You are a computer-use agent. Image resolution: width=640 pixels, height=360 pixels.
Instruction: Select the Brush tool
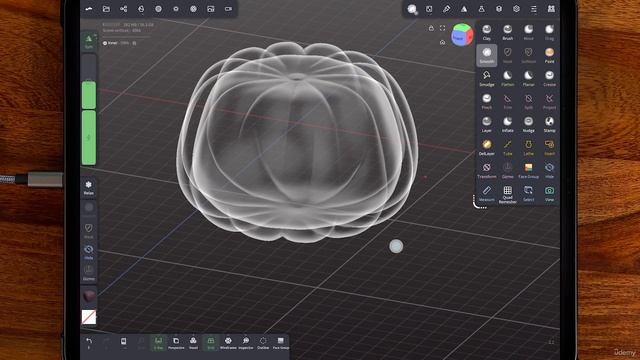pyautogui.click(x=507, y=32)
